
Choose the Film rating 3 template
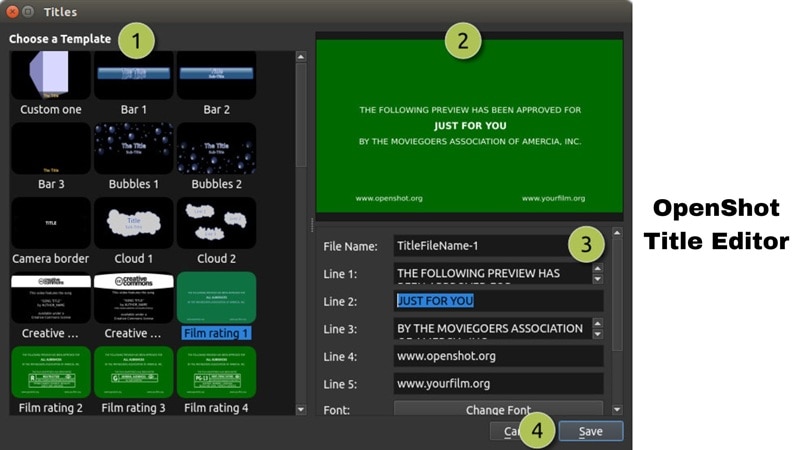pos(134,372)
